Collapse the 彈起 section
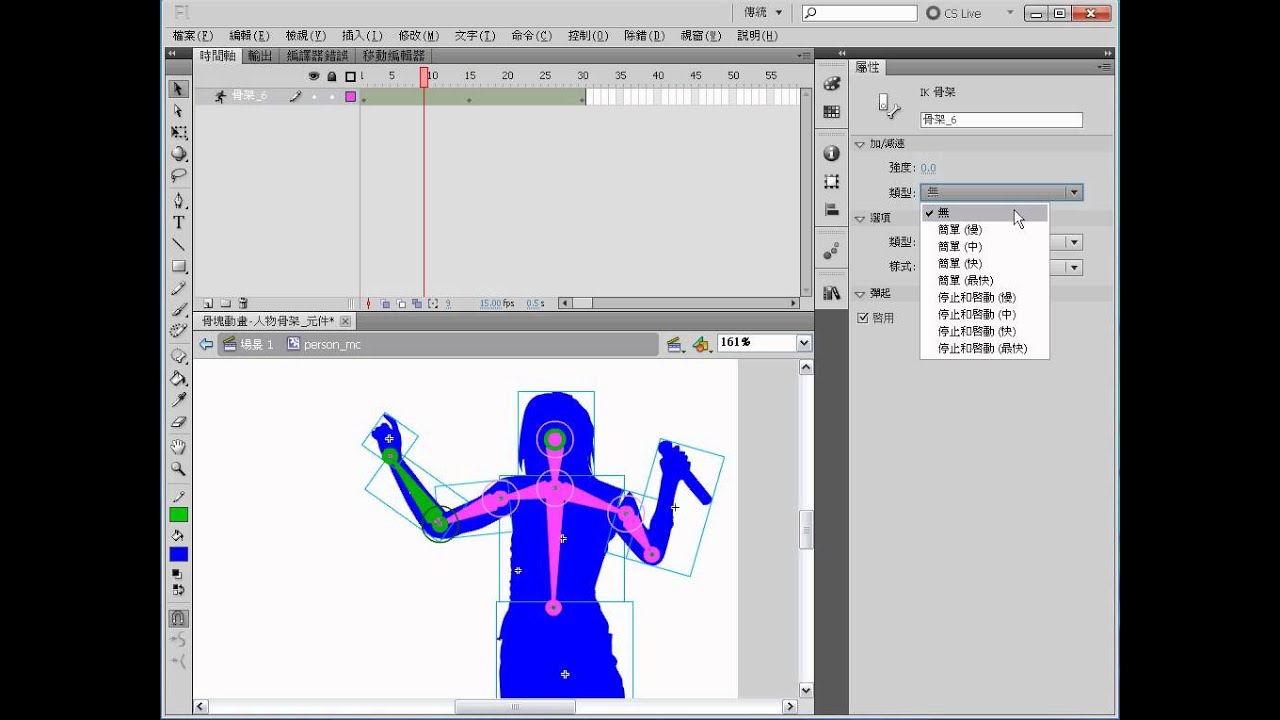This screenshot has width=1280, height=720. [860, 294]
